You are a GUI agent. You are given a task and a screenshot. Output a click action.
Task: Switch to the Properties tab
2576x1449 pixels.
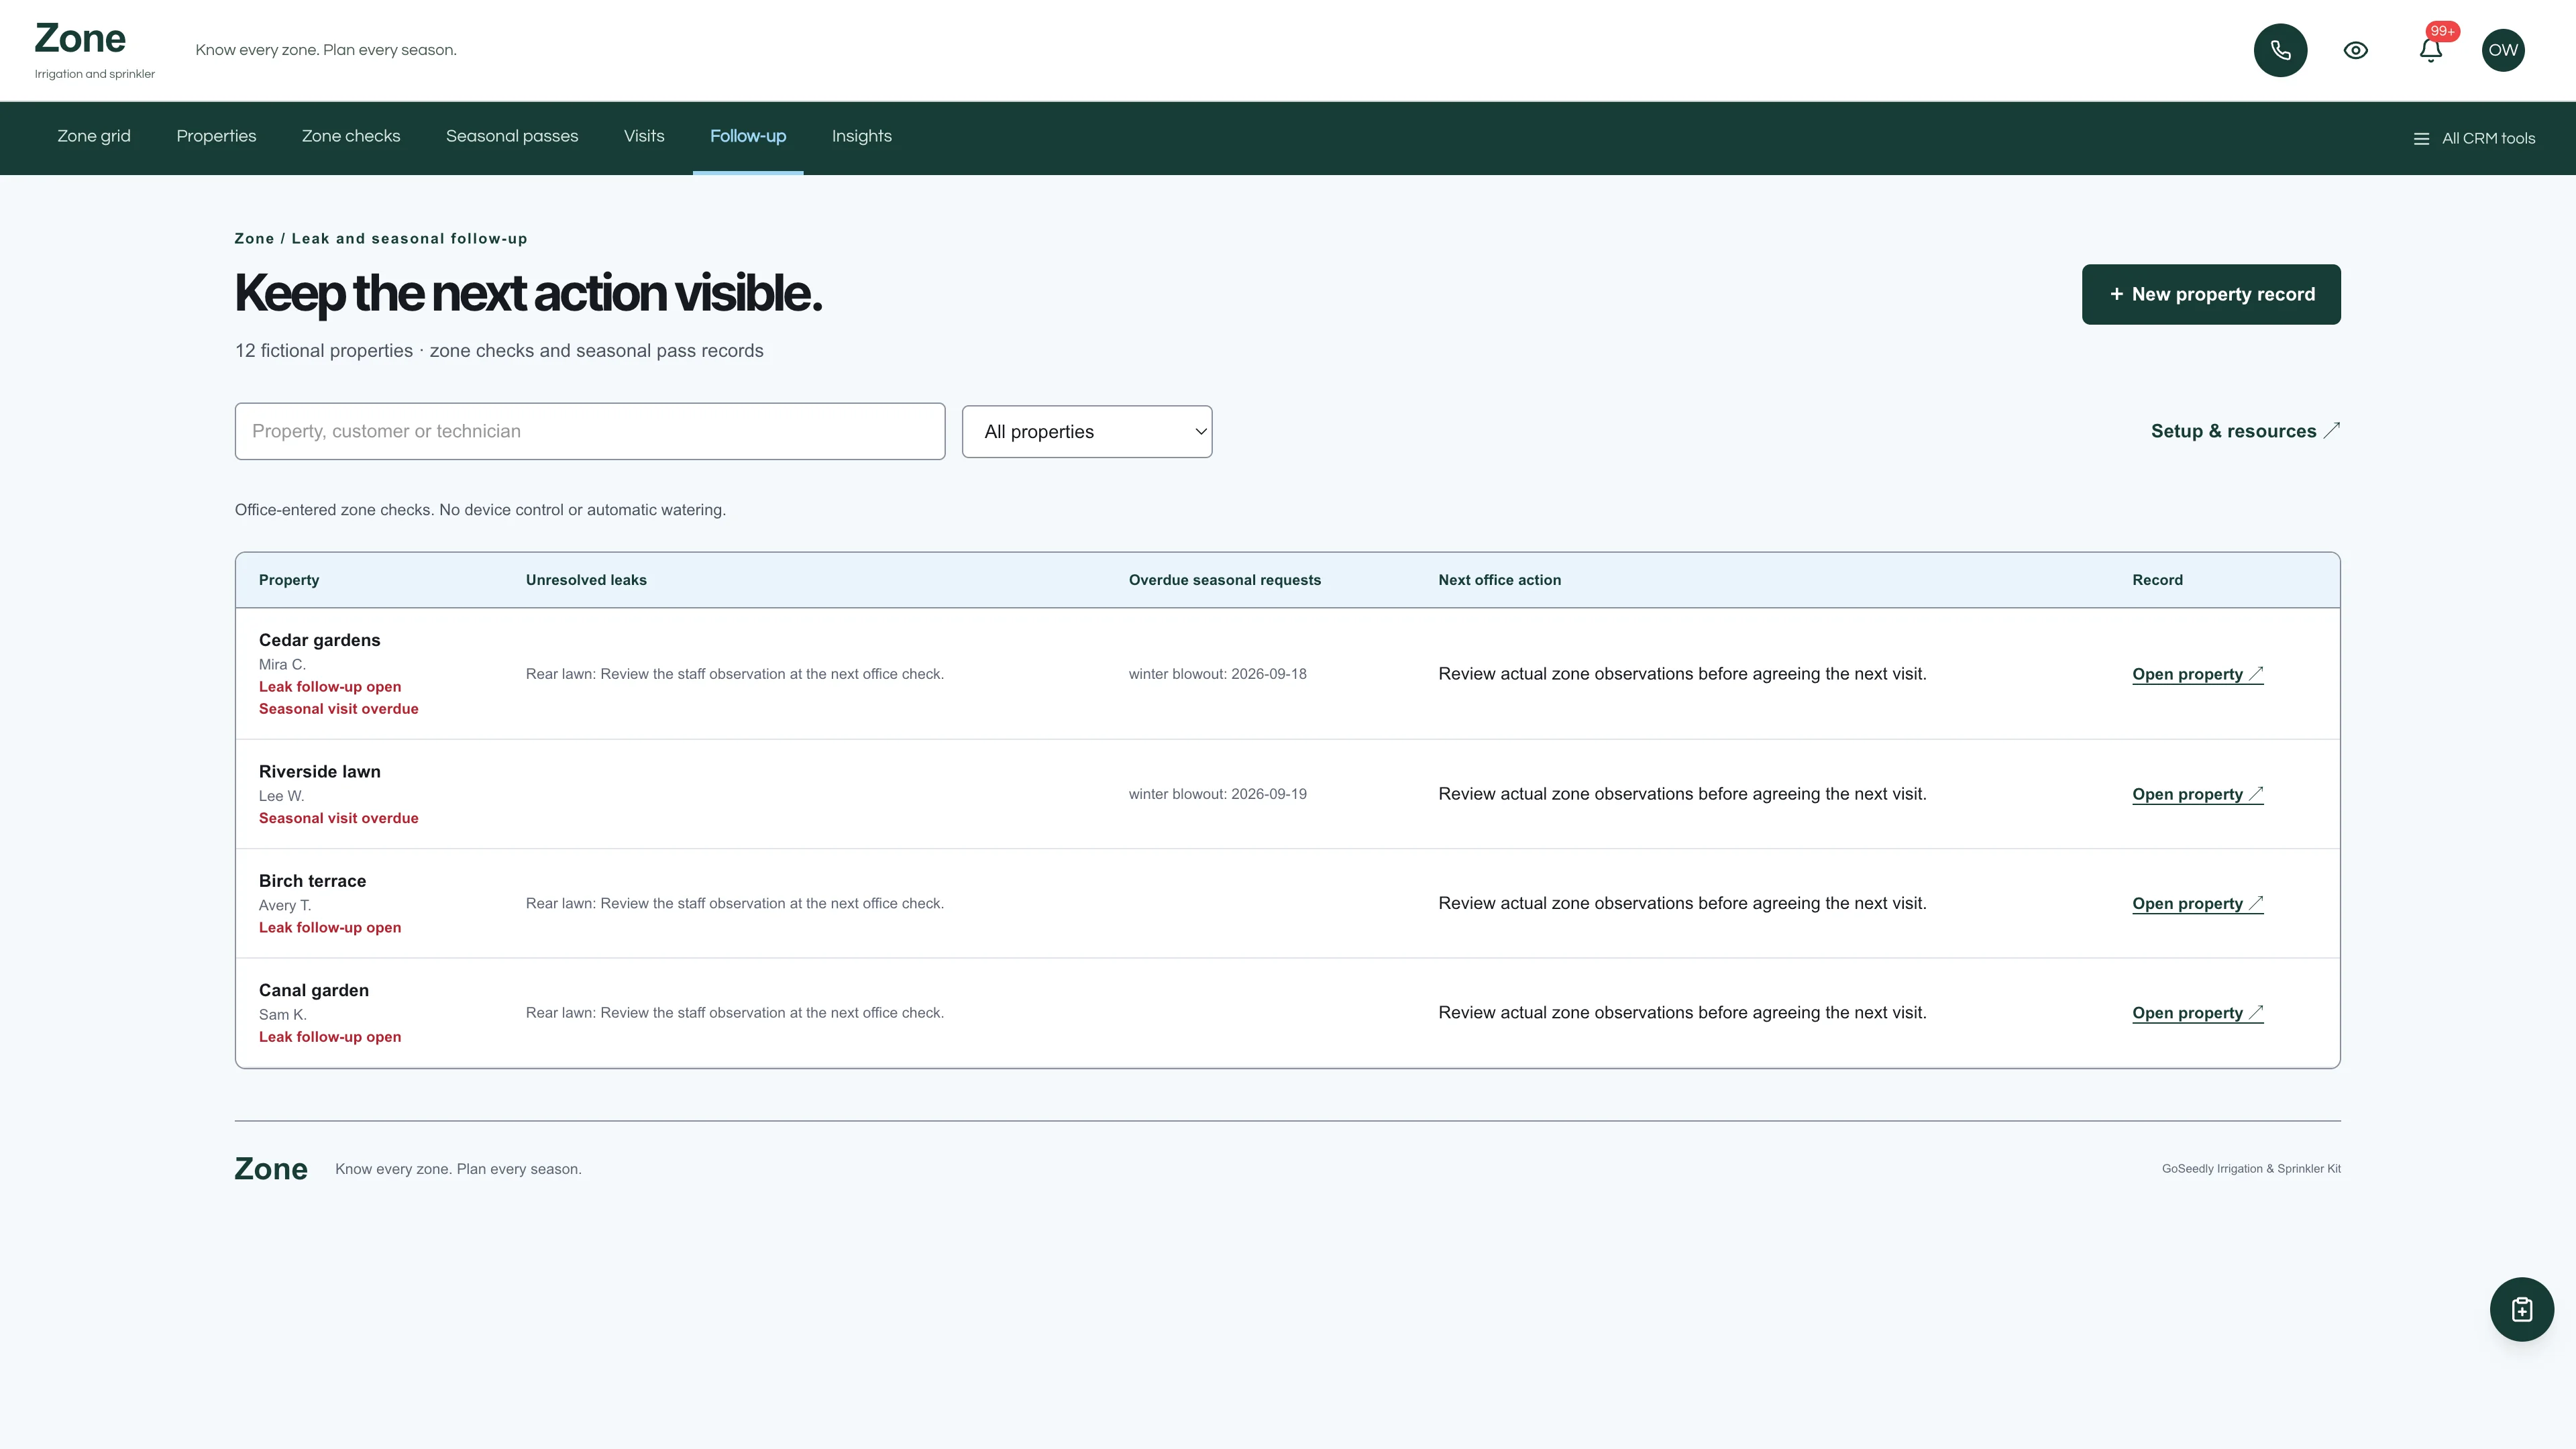coord(216,136)
